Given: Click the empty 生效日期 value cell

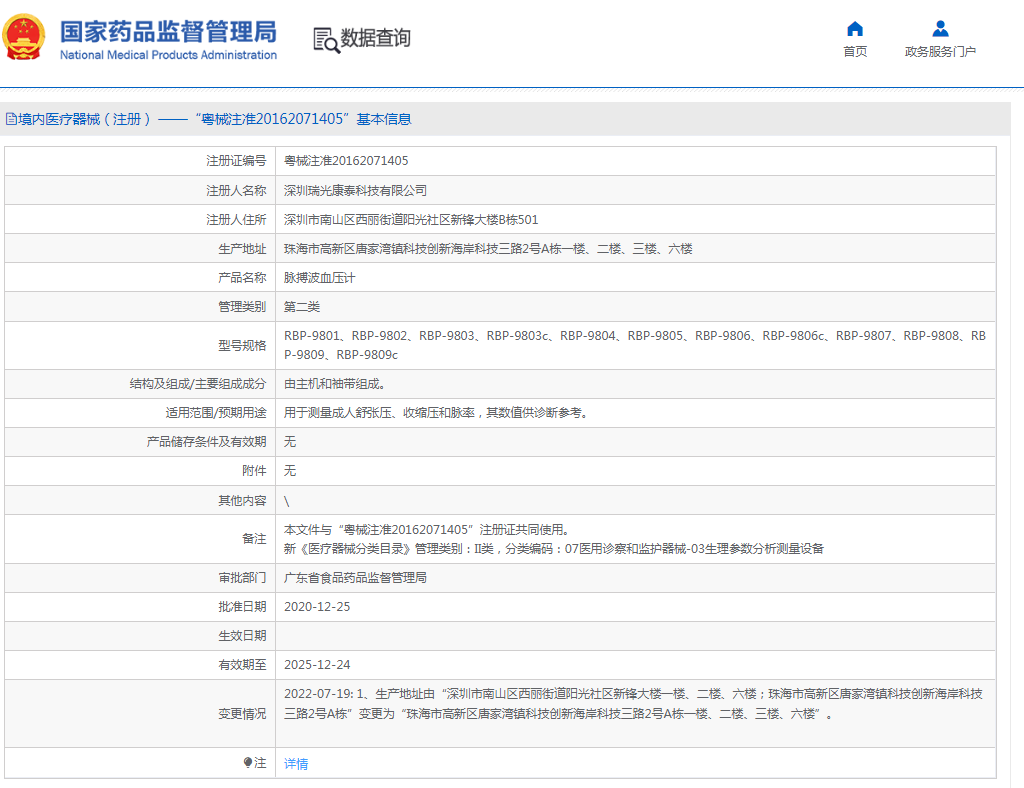Looking at the screenshot, I should pos(635,635).
